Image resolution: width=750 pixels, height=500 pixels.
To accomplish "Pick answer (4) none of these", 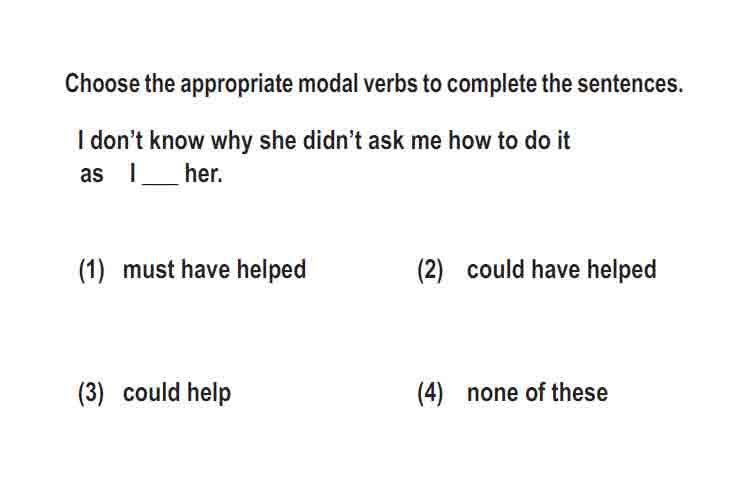I will (512, 393).
